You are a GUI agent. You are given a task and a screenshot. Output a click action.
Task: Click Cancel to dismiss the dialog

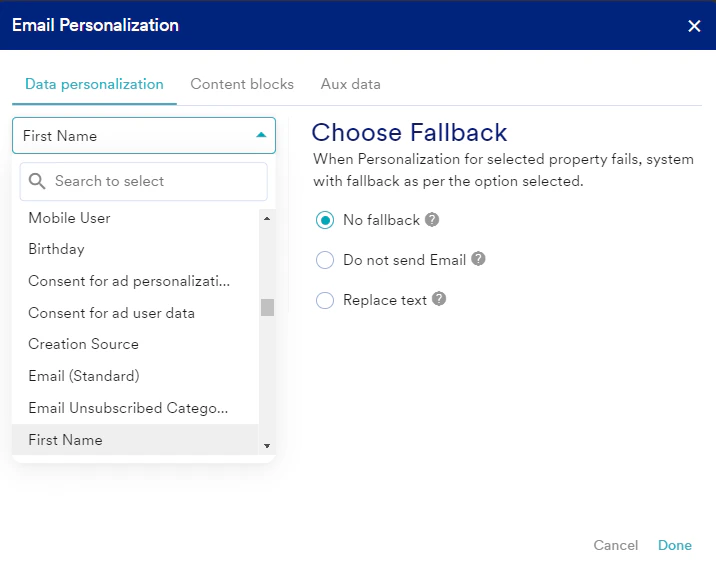(x=615, y=545)
